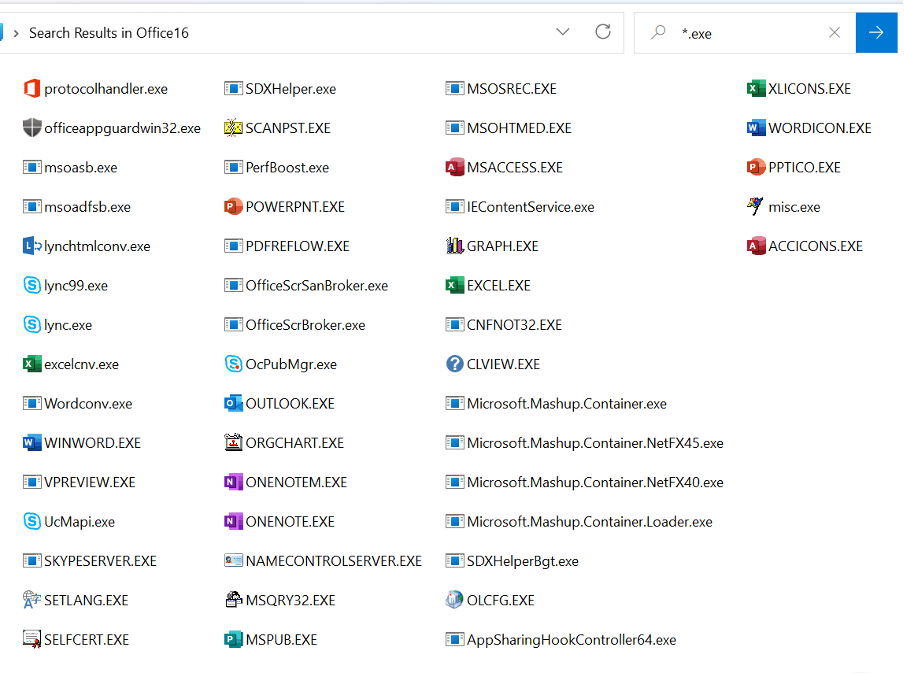Submit the search with the arrow button
This screenshot has width=904, height=674.
tap(876, 32)
